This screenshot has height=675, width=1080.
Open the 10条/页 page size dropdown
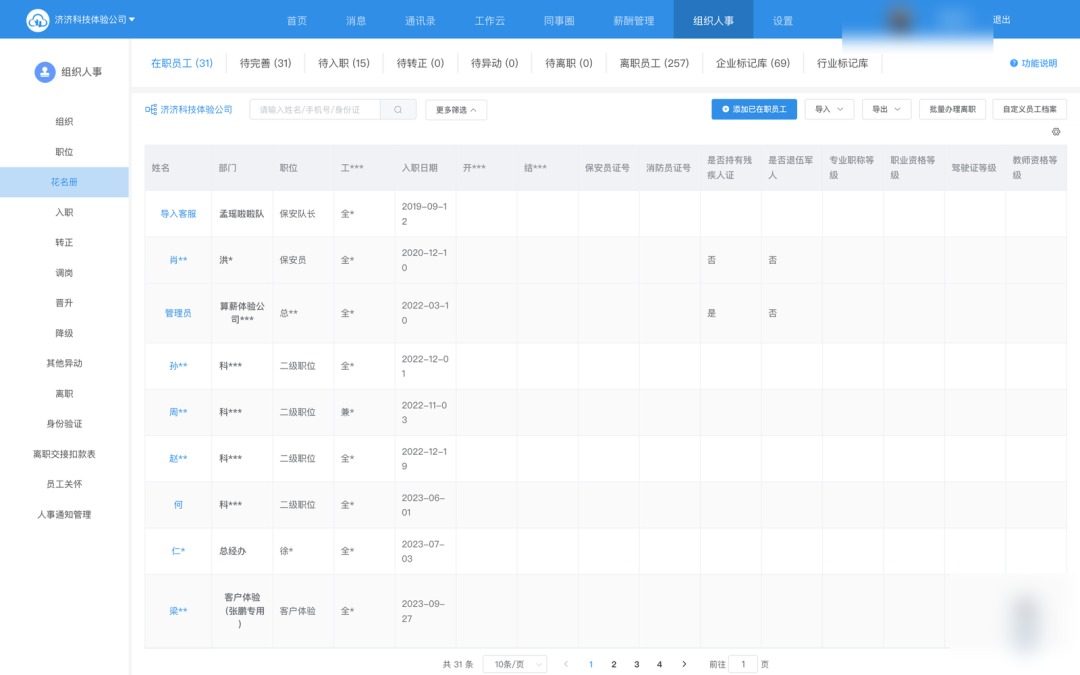tap(515, 664)
